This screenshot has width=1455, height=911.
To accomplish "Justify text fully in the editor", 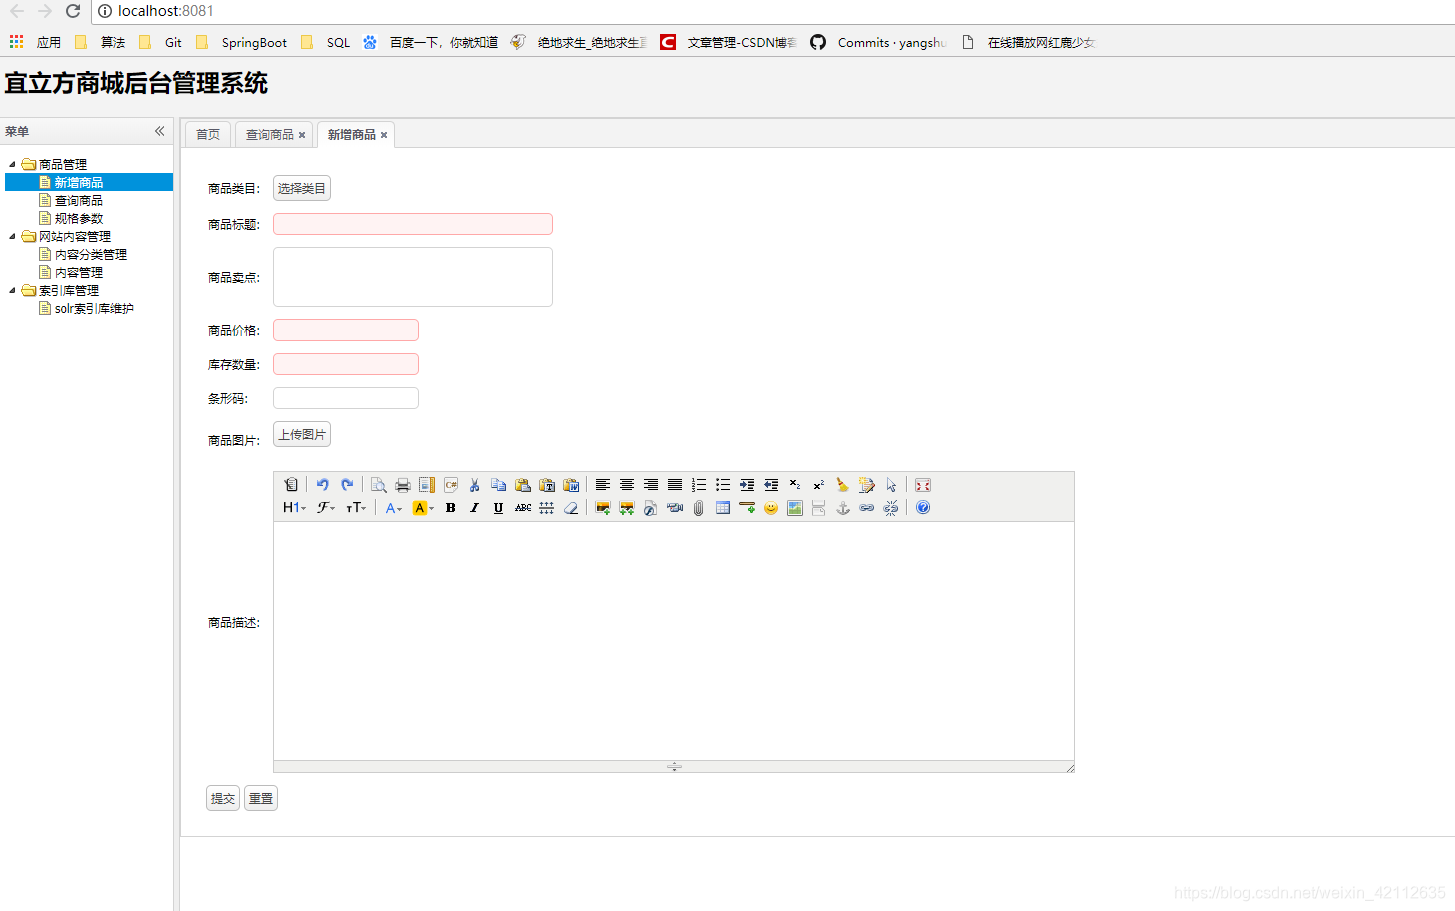I will 675,485.
